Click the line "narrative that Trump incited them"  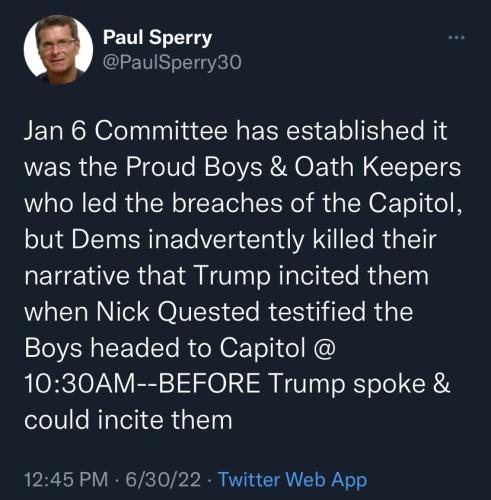[226, 275]
